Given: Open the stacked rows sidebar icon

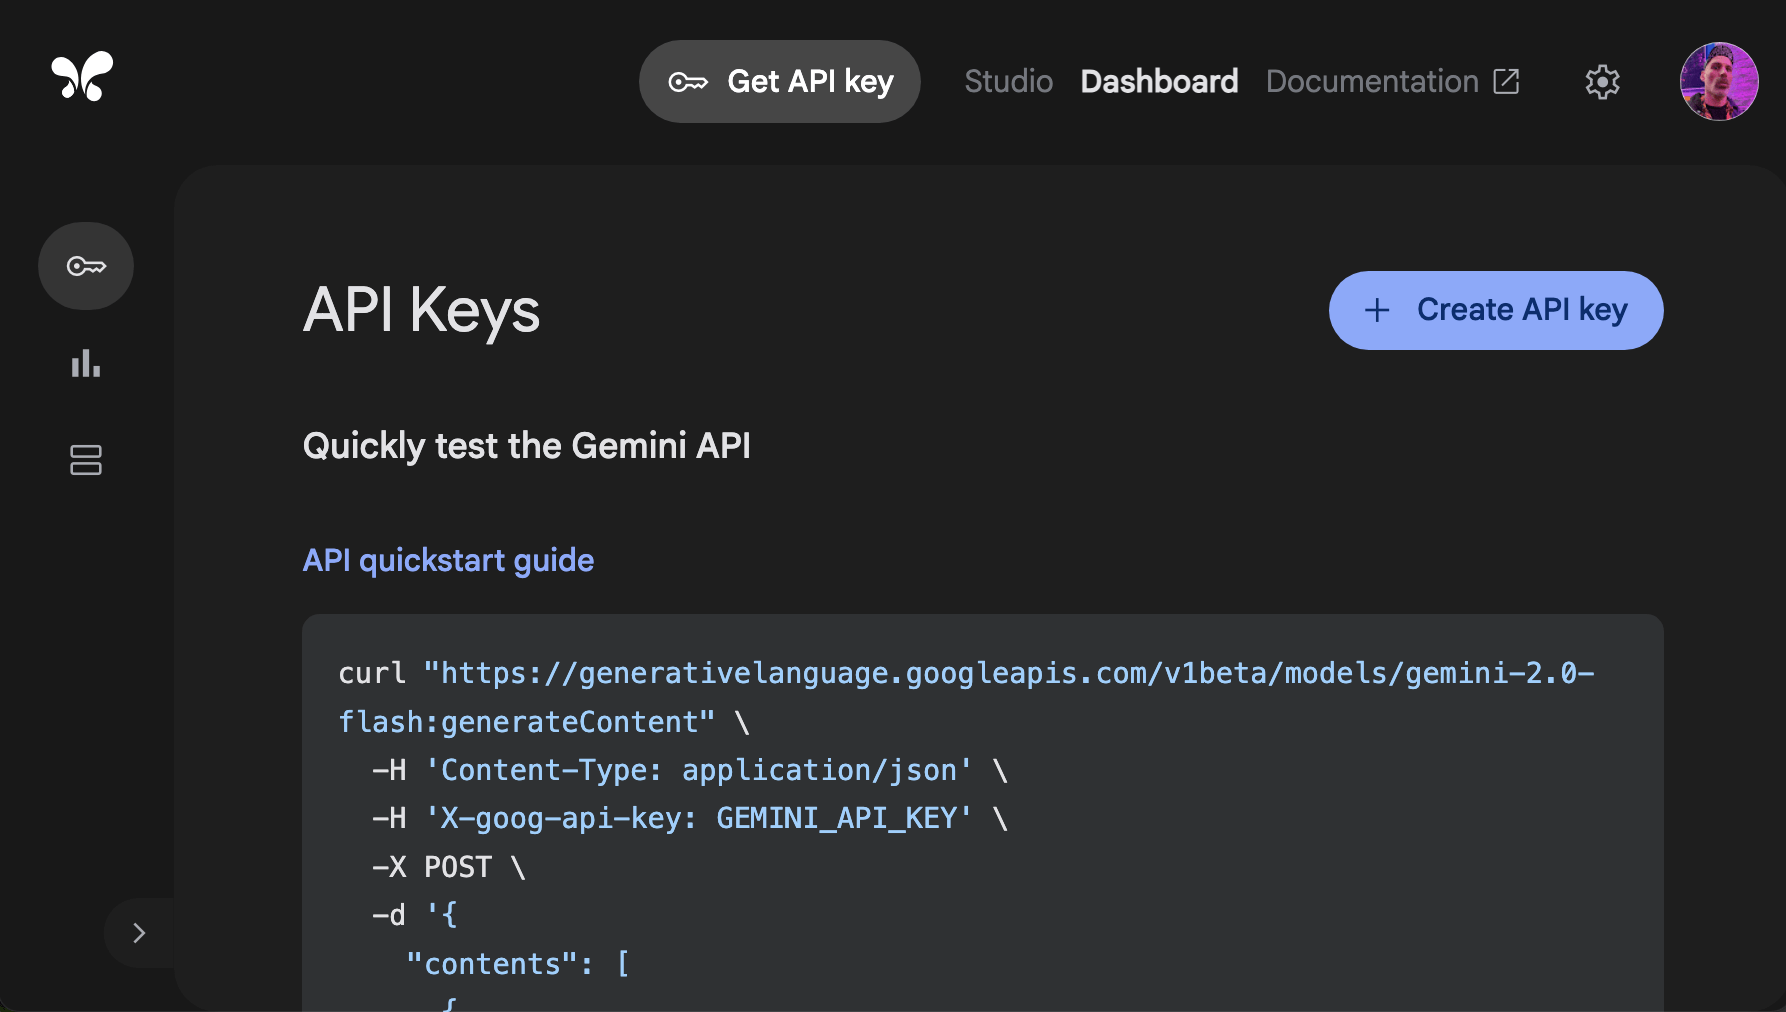Looking at the screenshot, I should pos(86,460).
